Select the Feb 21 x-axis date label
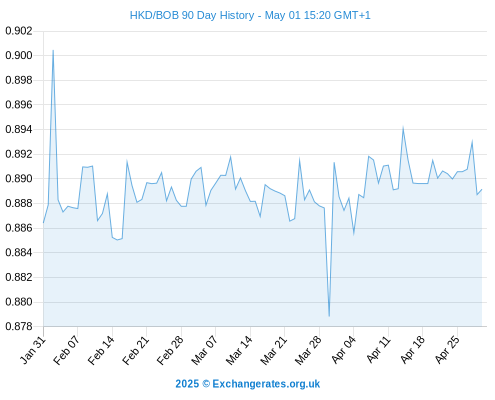 [x=136, y=350]
